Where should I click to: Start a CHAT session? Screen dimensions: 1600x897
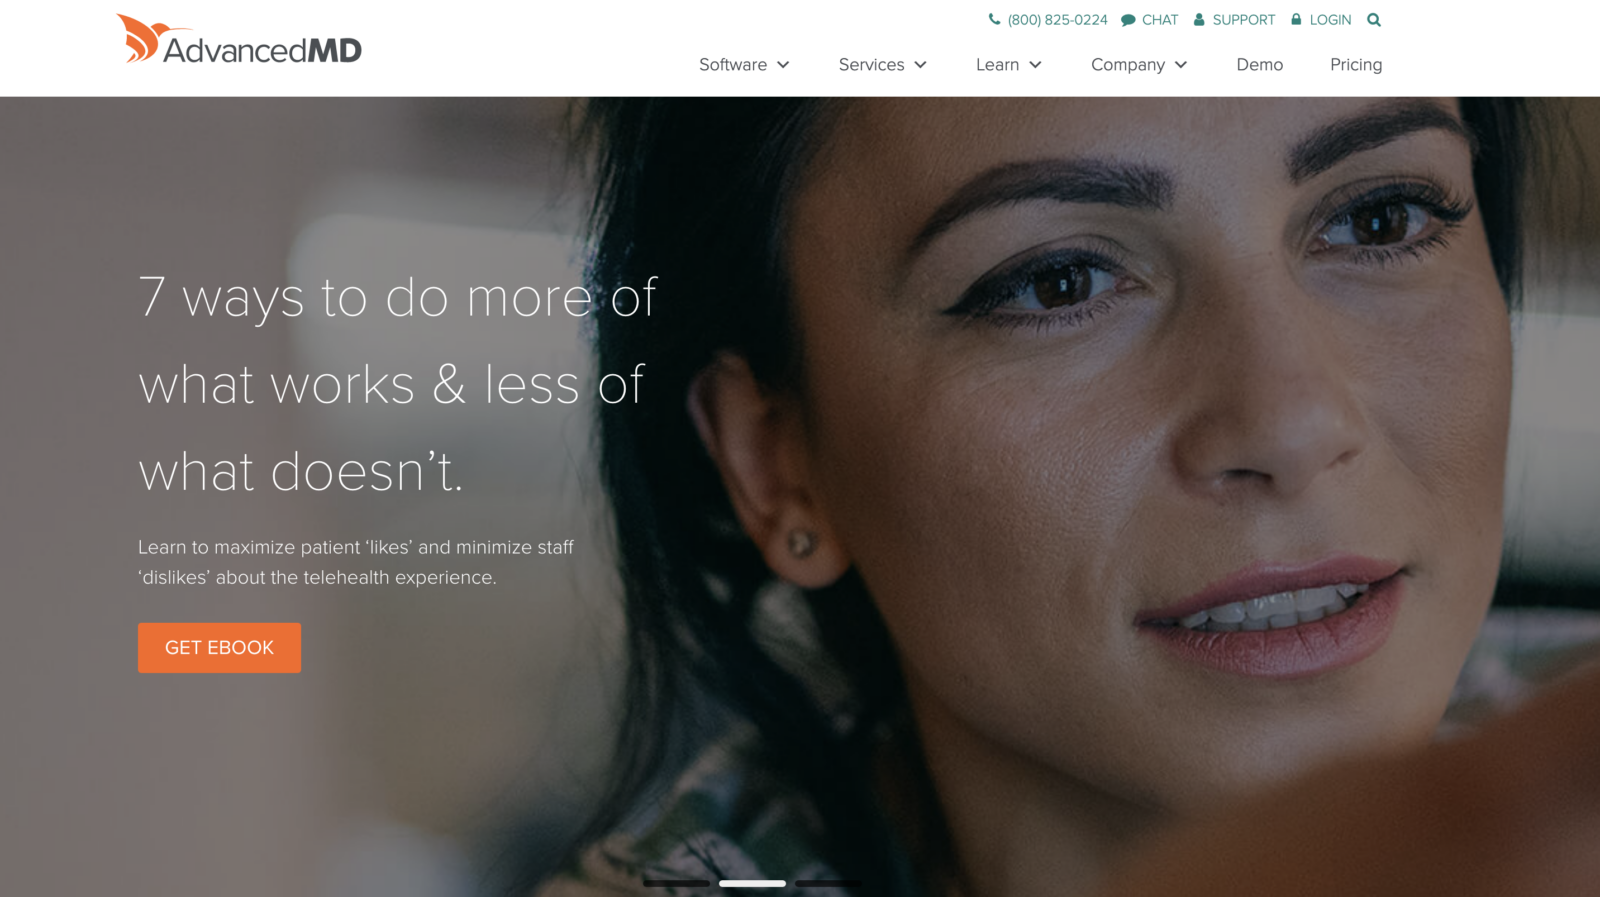pyautogui.click(x=1160, y=20)
